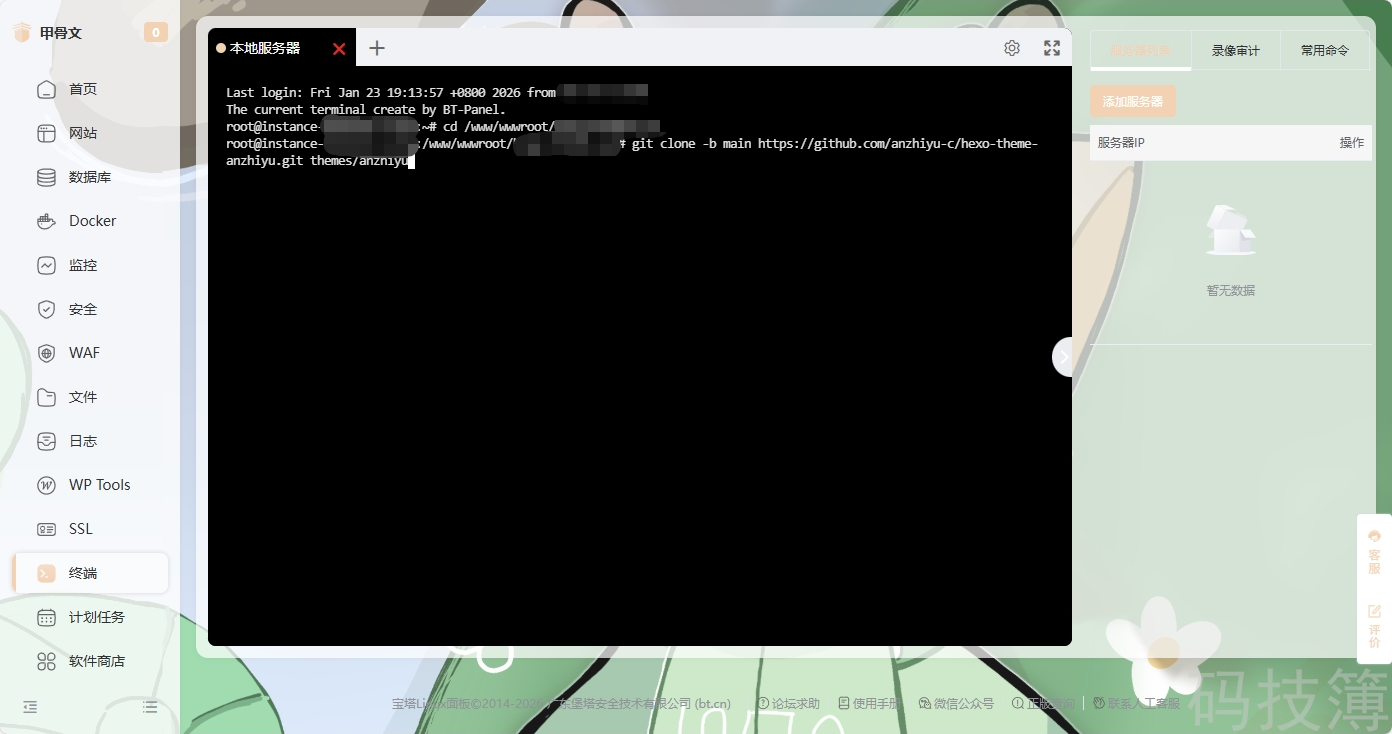The image size is (1392, 734).
Task: Open the 软件商店 app store icon
Action: click(x=46, y=661)
